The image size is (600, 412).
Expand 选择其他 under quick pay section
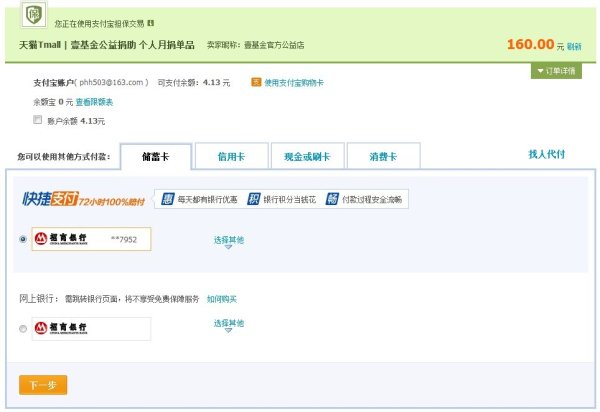pyautogui.click(x=228, y=241)
